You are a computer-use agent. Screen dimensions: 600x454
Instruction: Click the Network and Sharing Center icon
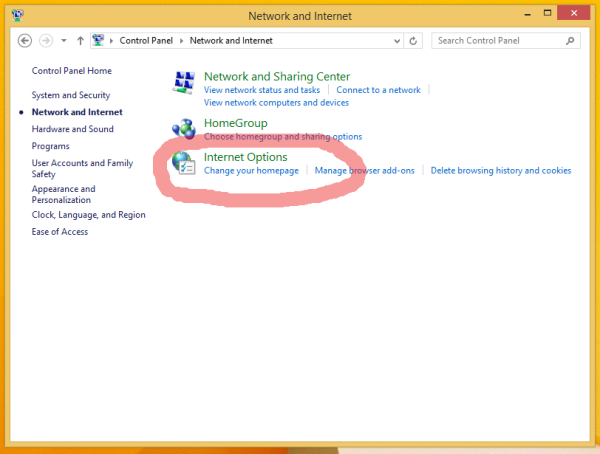(x=184, y=83)
